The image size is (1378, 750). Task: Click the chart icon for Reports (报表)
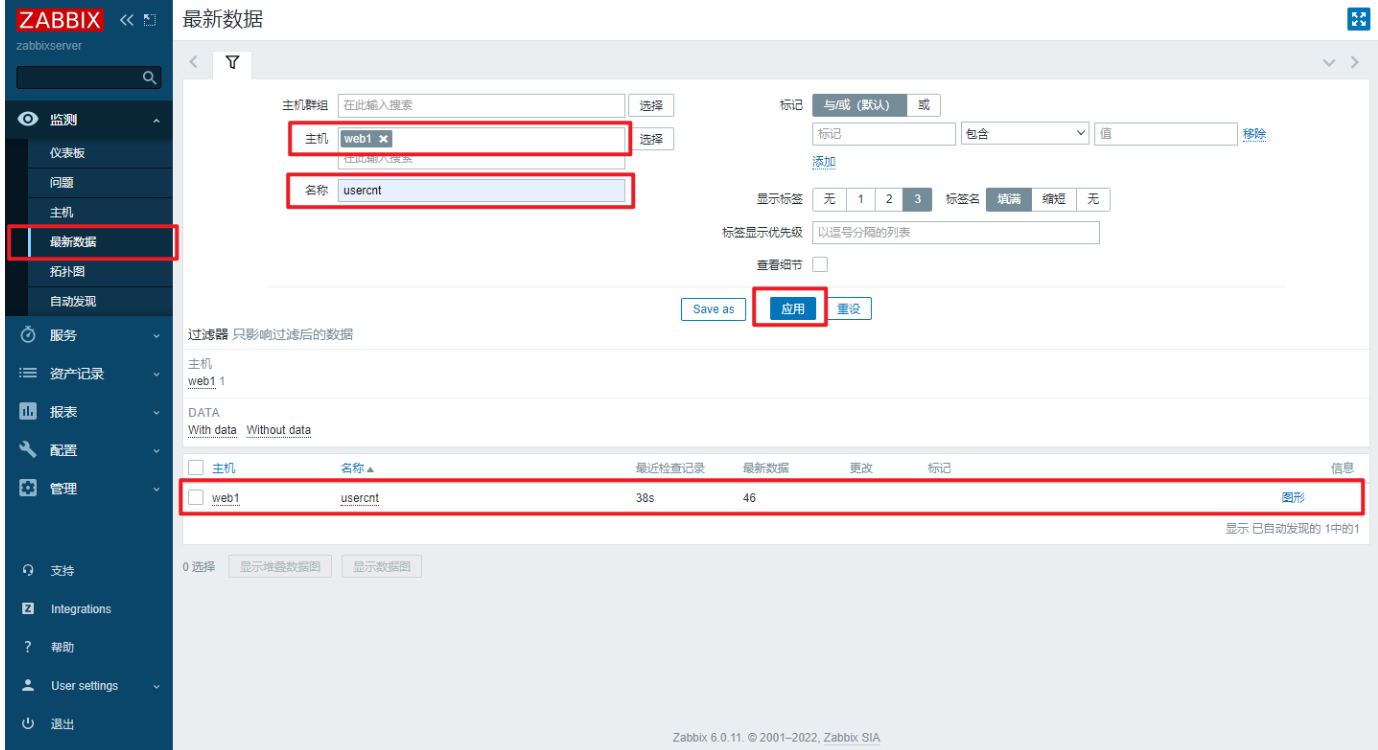tap(29, 411)
